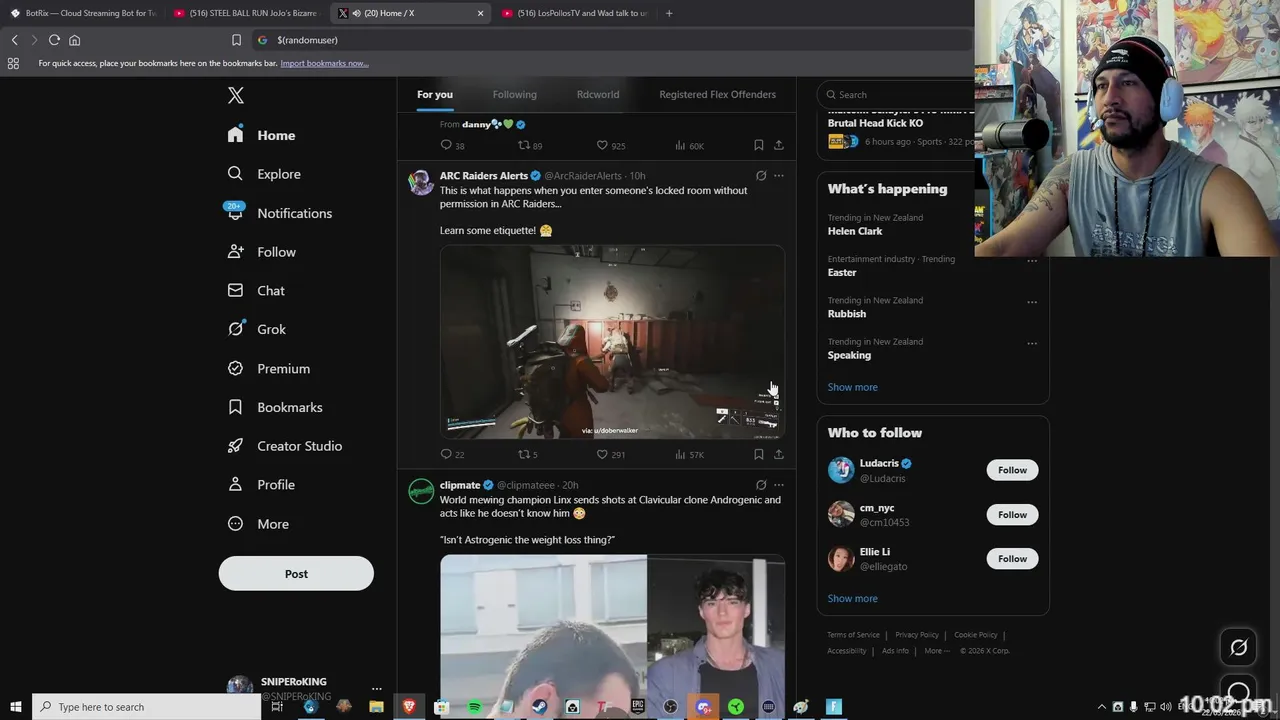The width and height of the screenshot is (1280, 720).
Task: Open the Brave browser taskbar icon
Action: 409,707
